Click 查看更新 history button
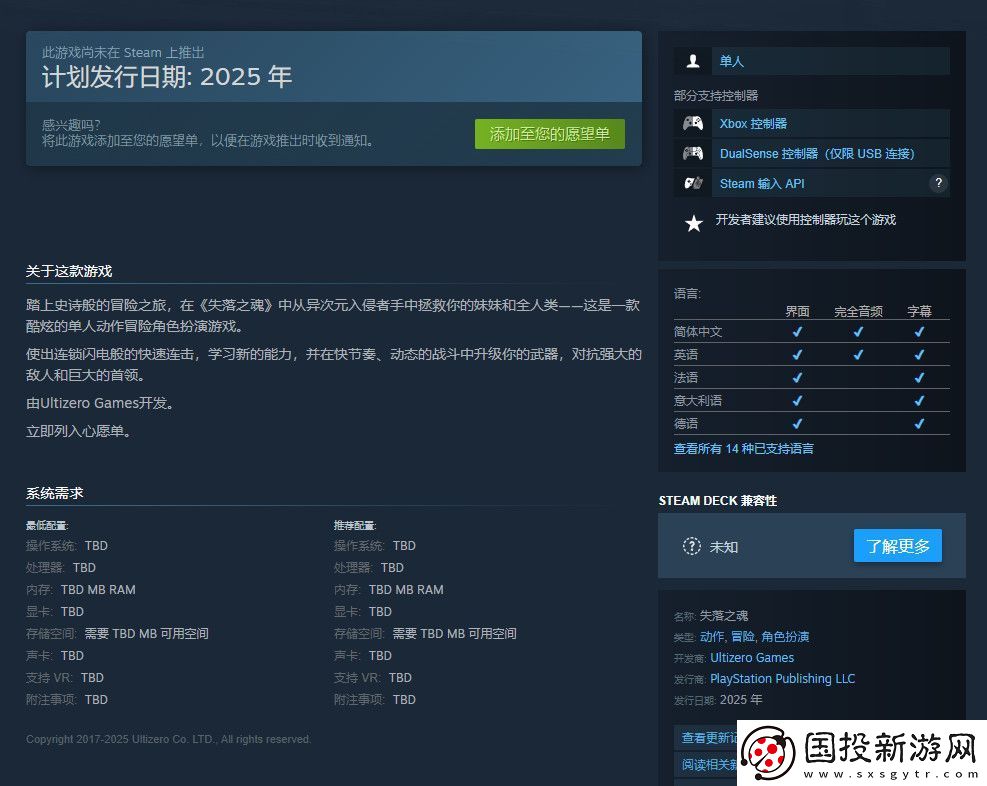 point(709,738)
